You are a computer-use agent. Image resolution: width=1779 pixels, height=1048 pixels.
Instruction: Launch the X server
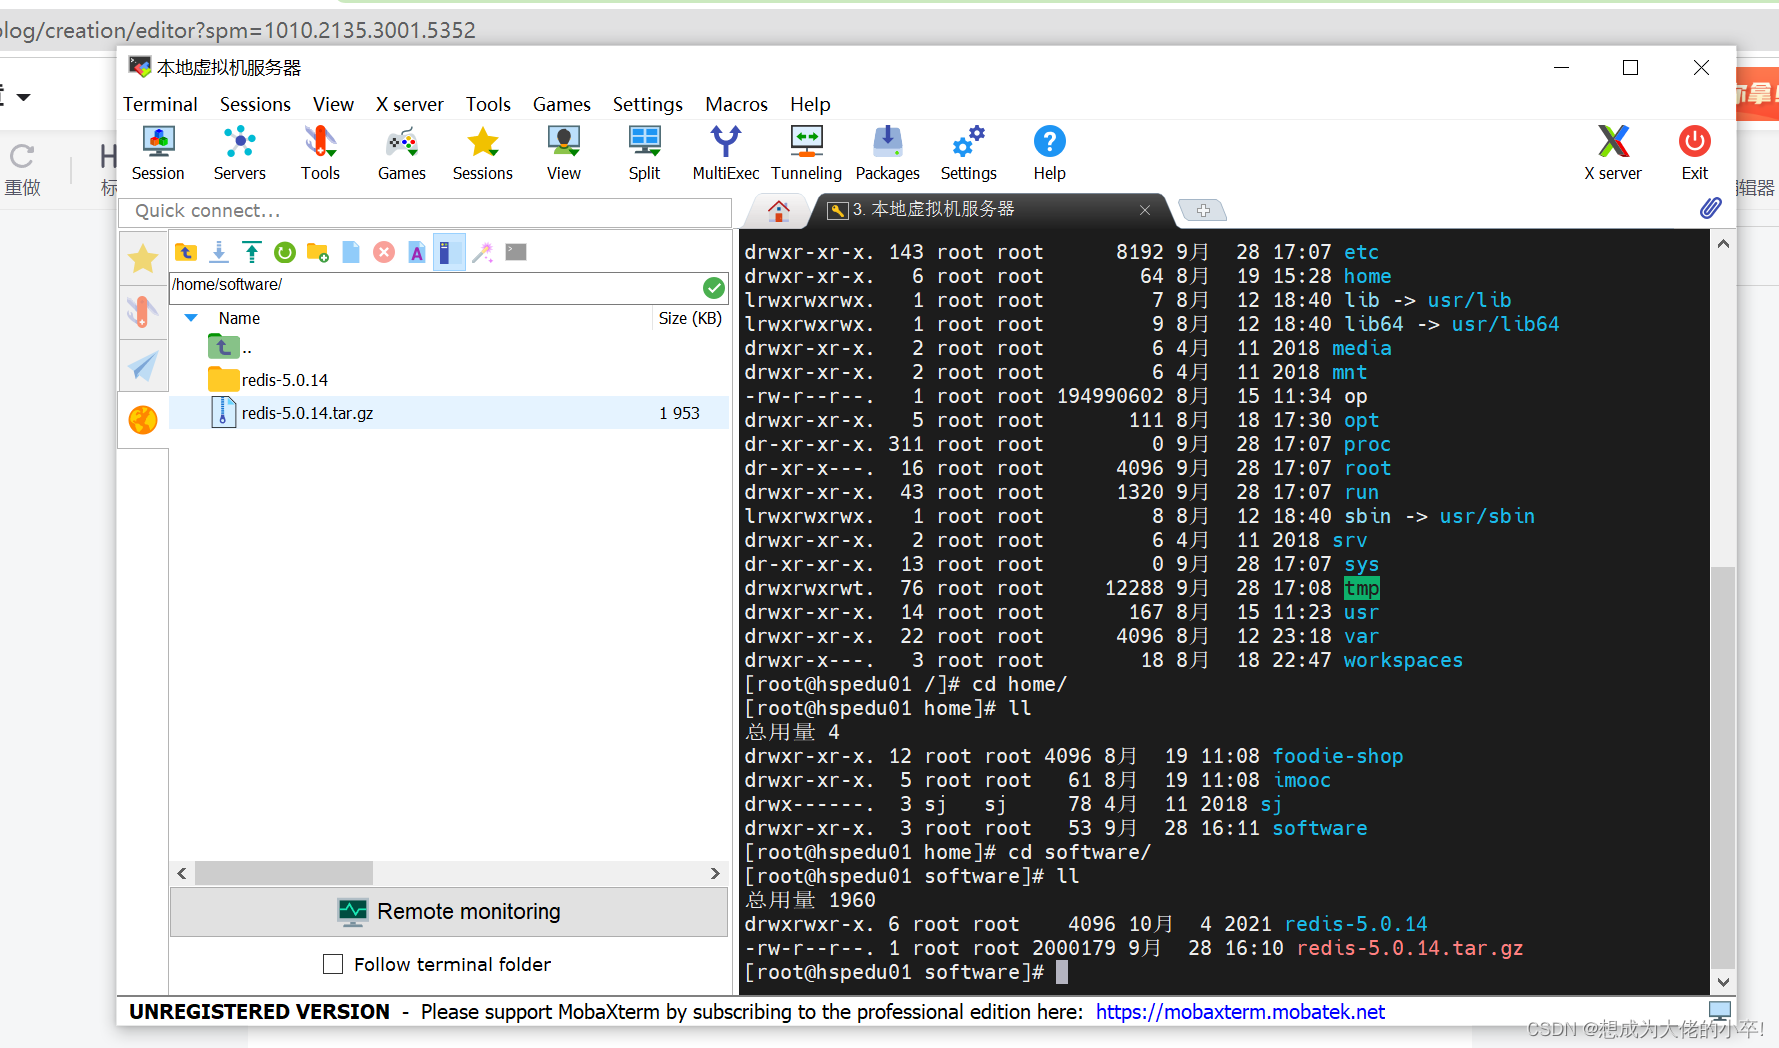coord(1613,152)
